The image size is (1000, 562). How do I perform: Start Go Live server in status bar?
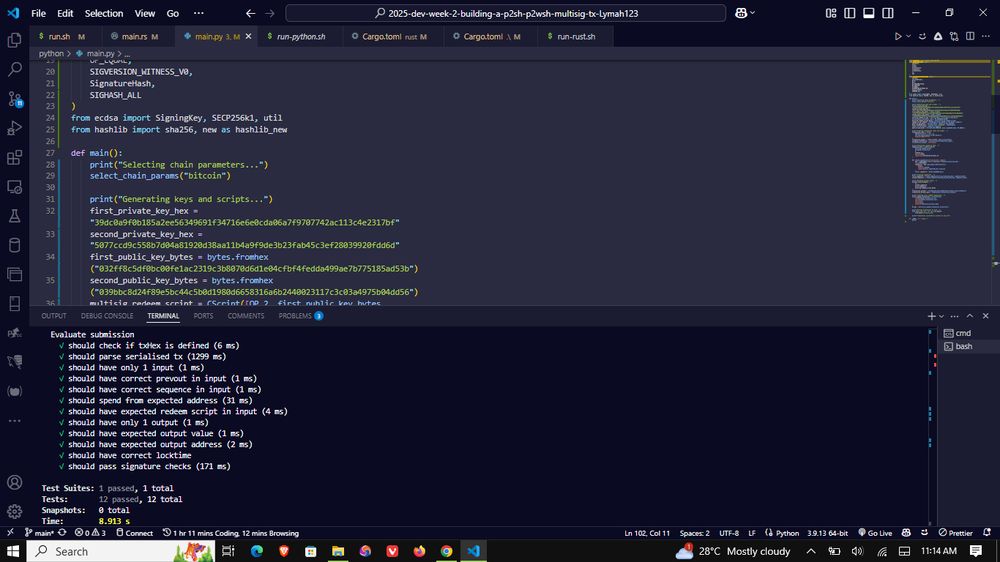[875, 533]
